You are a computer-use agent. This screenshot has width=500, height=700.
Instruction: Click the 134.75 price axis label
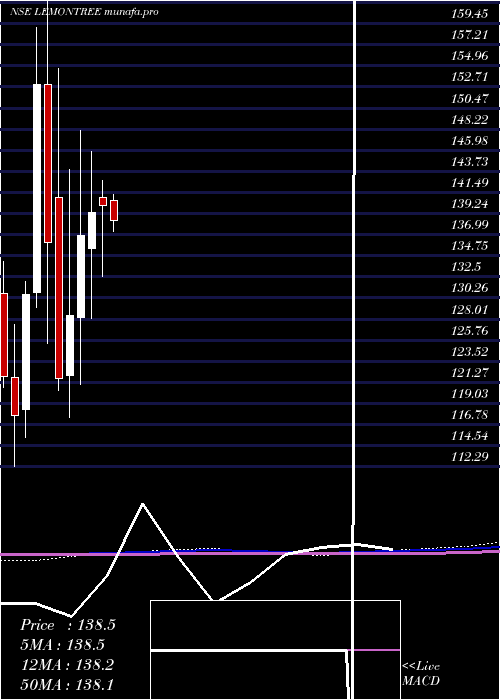pos(470,246)
